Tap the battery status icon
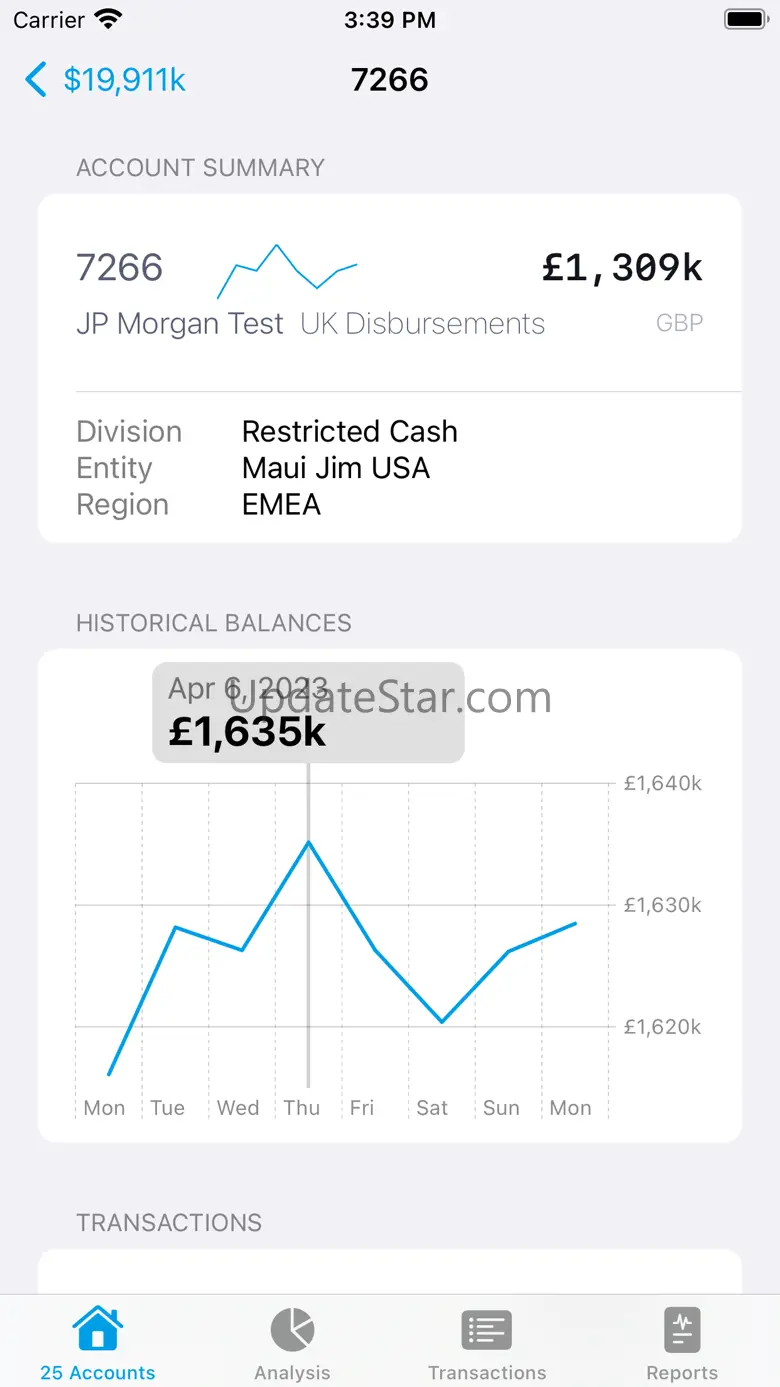Screen dimensions: 780x1387 tap(745, 19)
